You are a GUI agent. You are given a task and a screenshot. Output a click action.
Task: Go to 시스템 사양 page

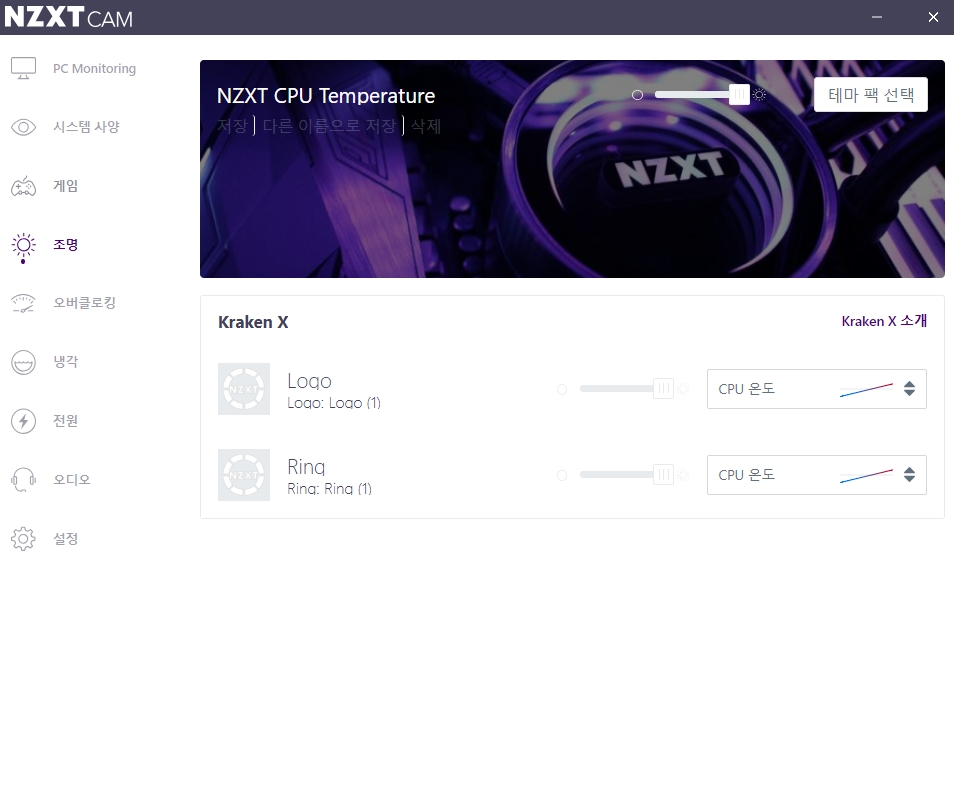pos(86,127)
